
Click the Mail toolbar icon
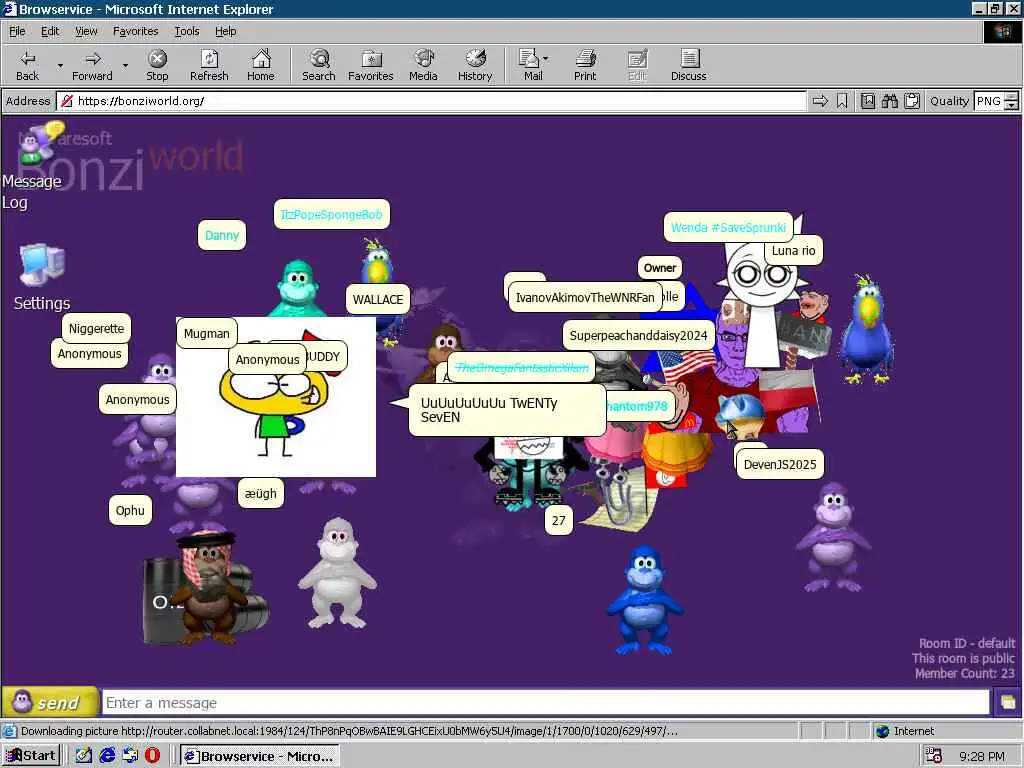(530, 65)
